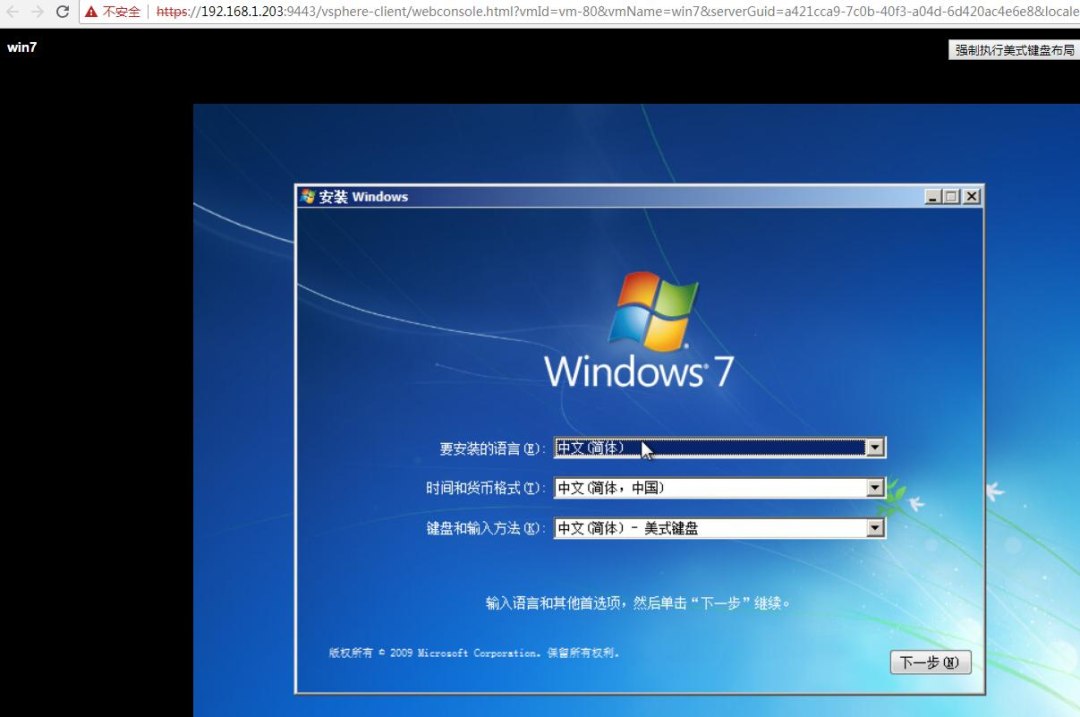Click the red insecure-connection warning icon
The height and width of the screenshot is (717, 1080).
pyautogui.click(x=91, y=12)
